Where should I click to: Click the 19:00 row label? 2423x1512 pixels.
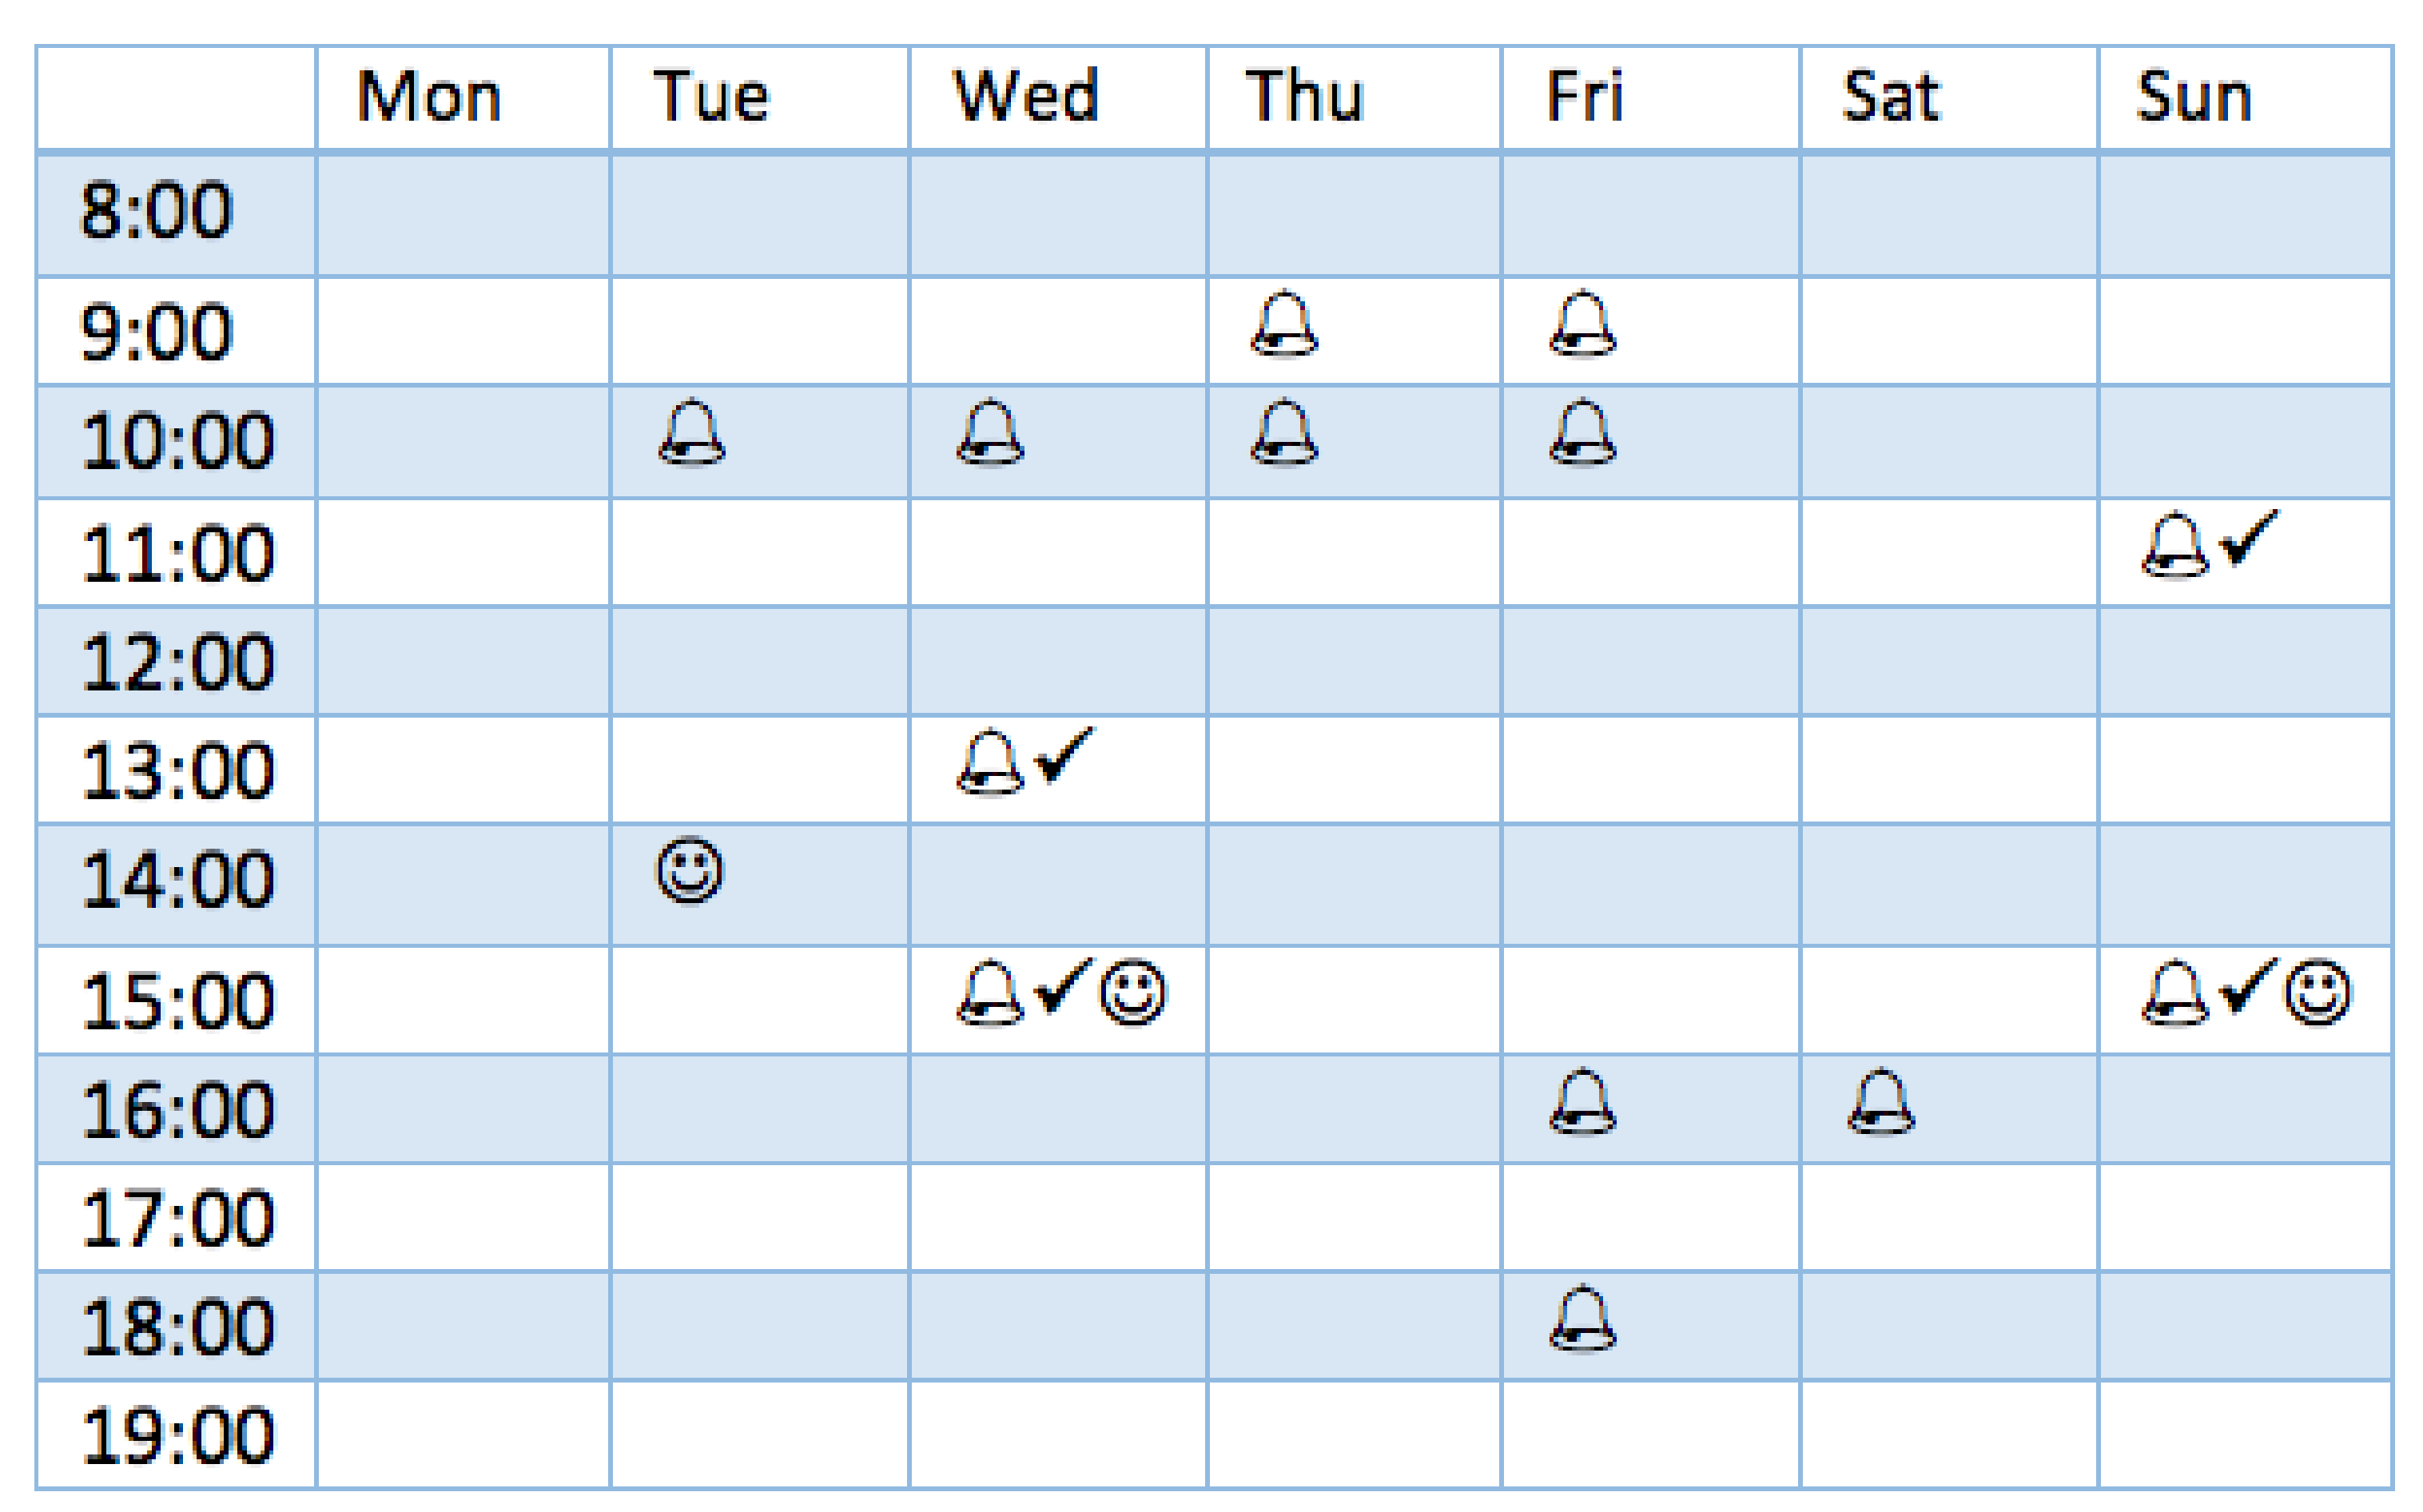pos(177,1436)
